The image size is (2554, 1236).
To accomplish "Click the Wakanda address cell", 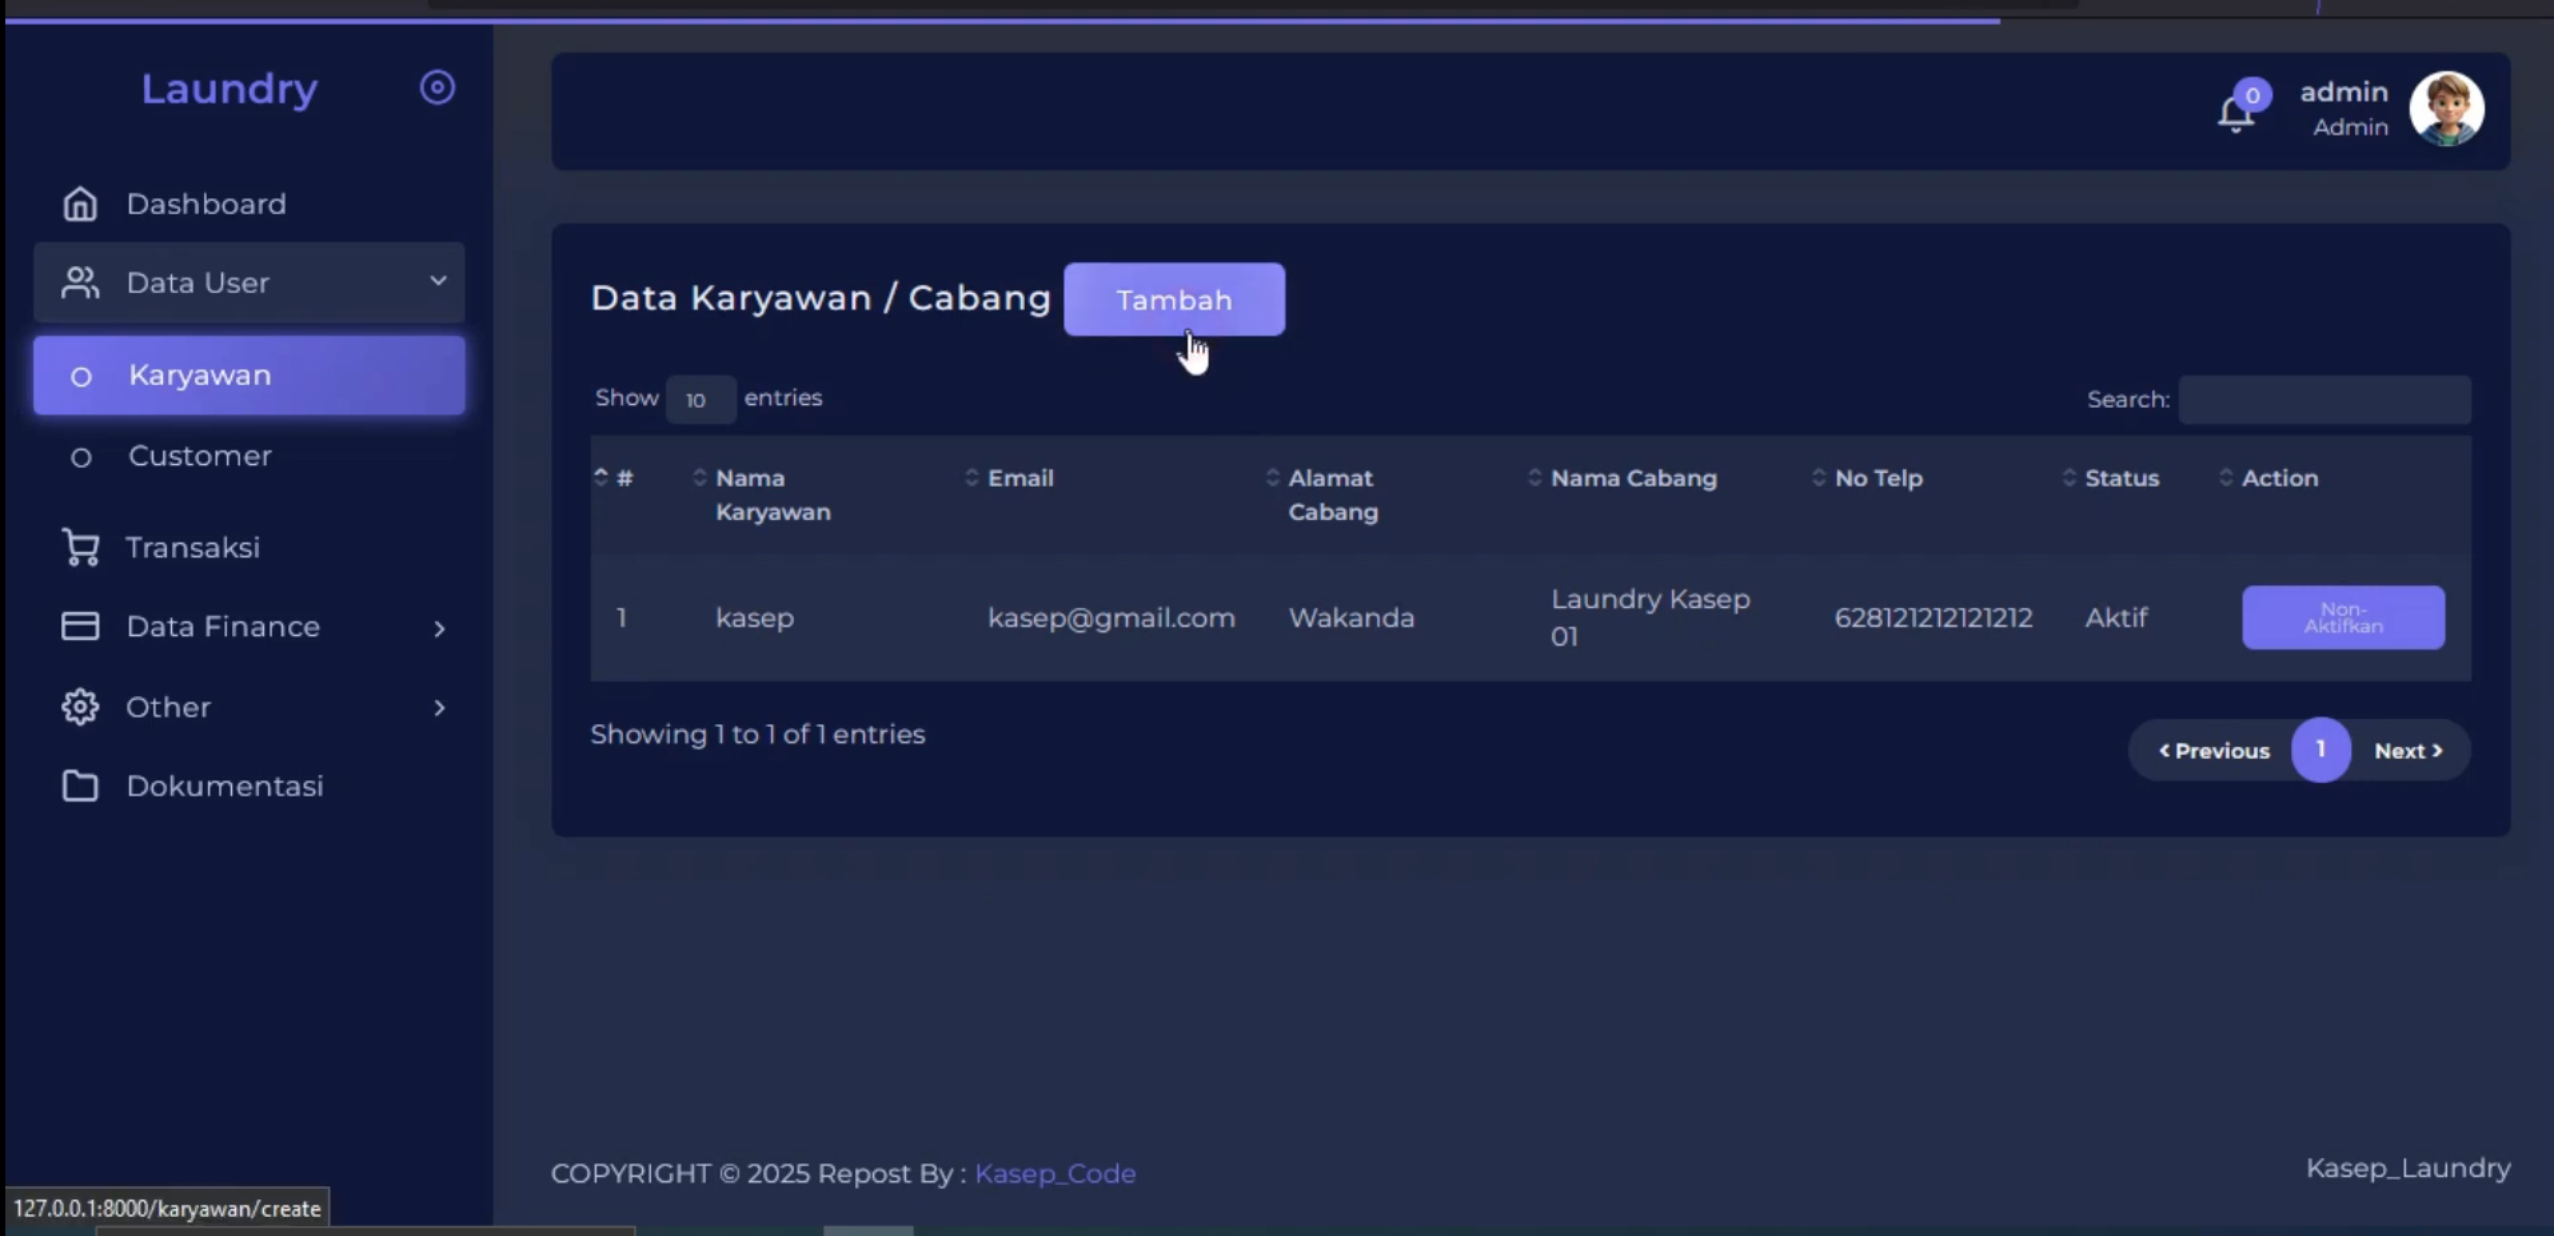I will click(1351, 618).
